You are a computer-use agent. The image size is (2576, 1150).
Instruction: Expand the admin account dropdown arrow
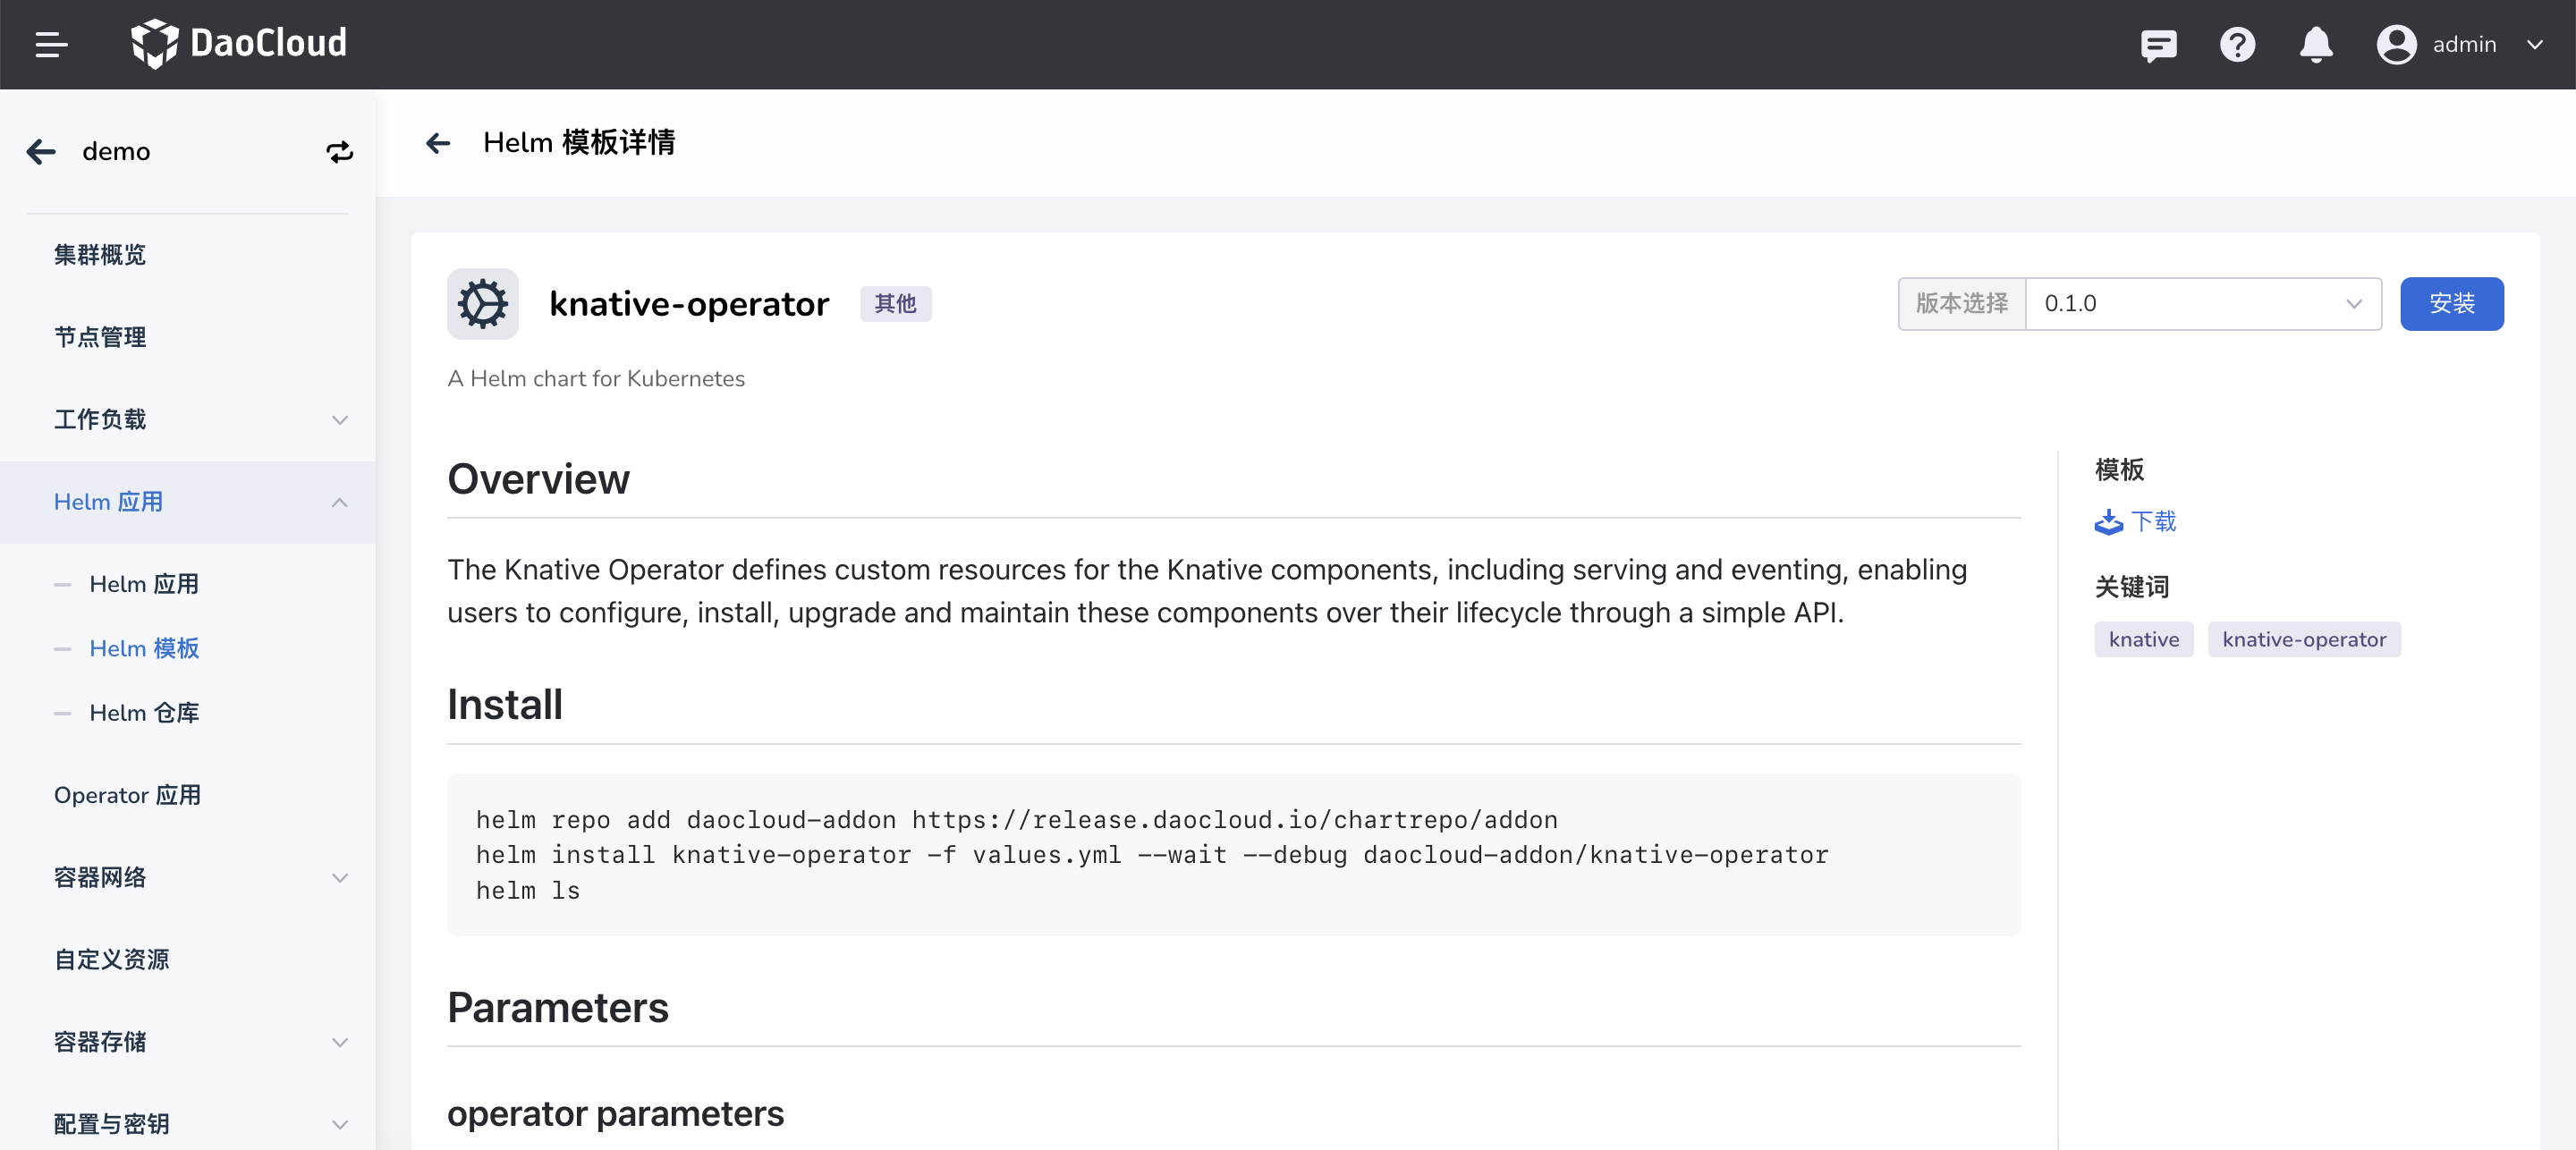point(2534,45)
